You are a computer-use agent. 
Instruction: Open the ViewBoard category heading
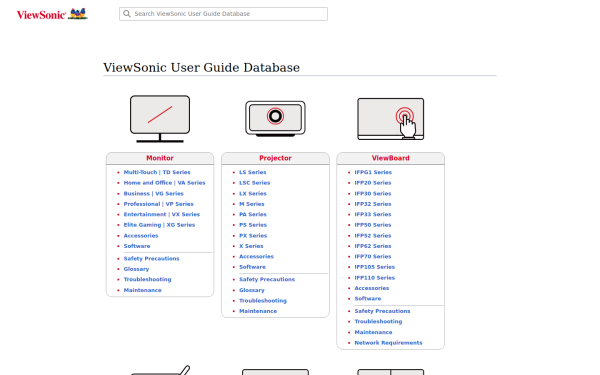coord(391,158)
